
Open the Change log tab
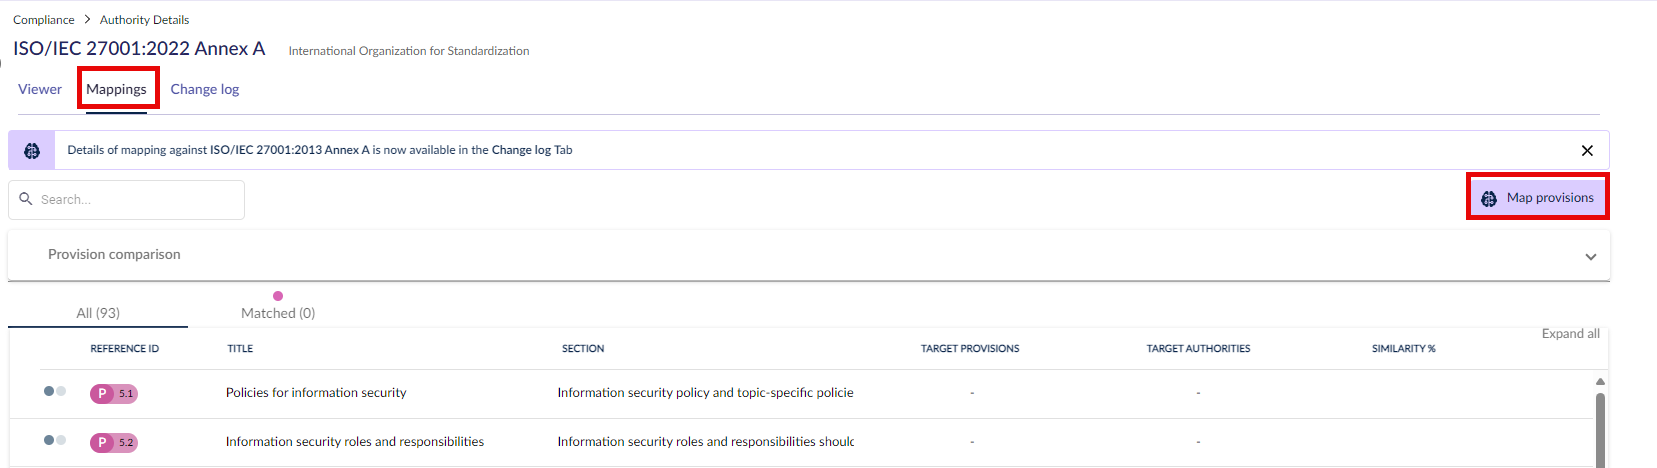pyautogui.click(x=205, y=89)
